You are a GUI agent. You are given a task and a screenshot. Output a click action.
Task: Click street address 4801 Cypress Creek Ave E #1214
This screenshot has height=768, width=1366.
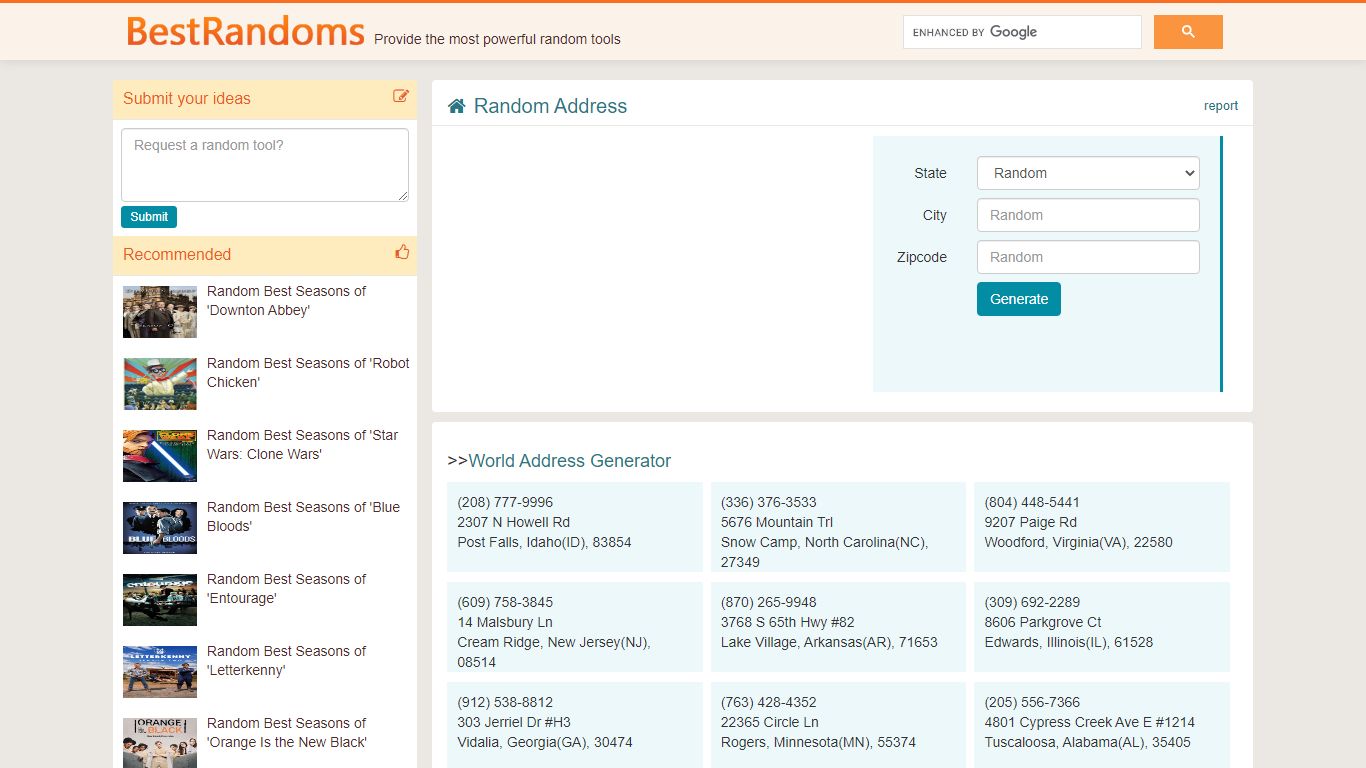[x=1090, y=722]
